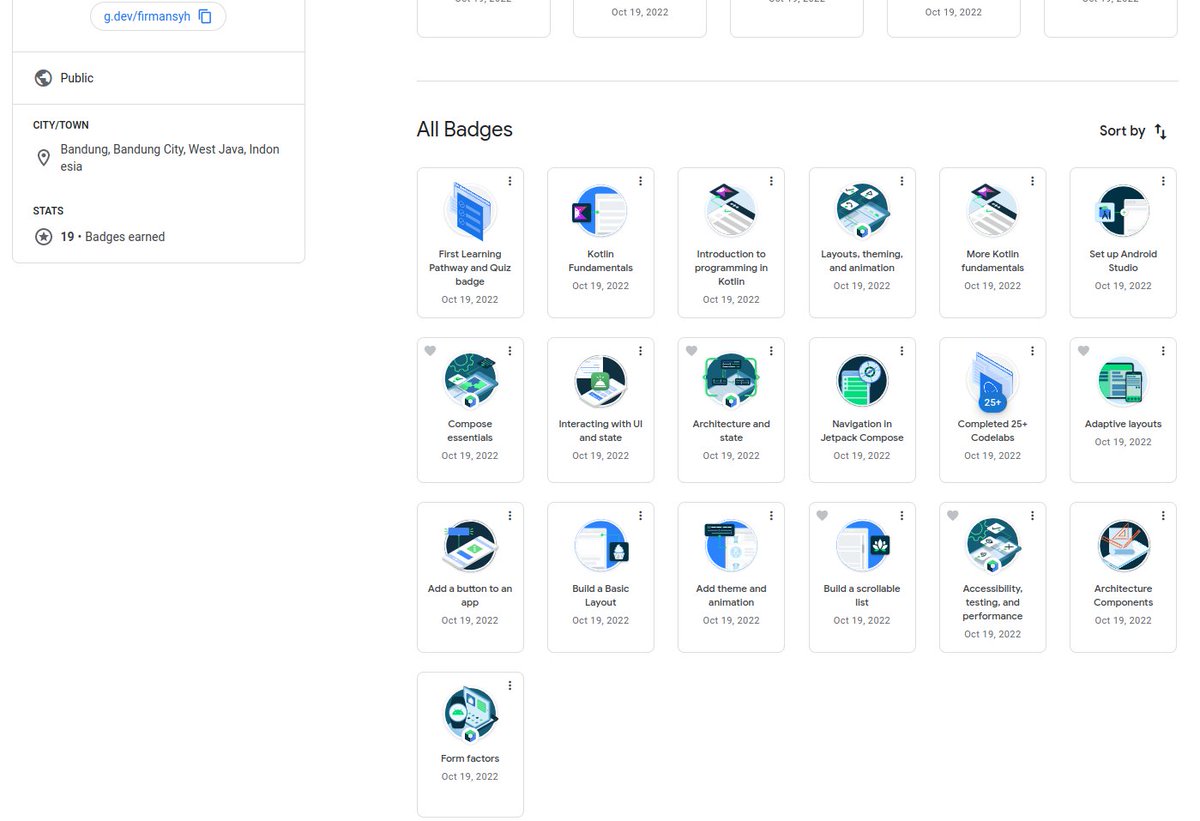The height and width of the screenshot is (821, 1200).
Task: Select the Build a Basic Layout badge icon
Action: (x=600, y=546)
